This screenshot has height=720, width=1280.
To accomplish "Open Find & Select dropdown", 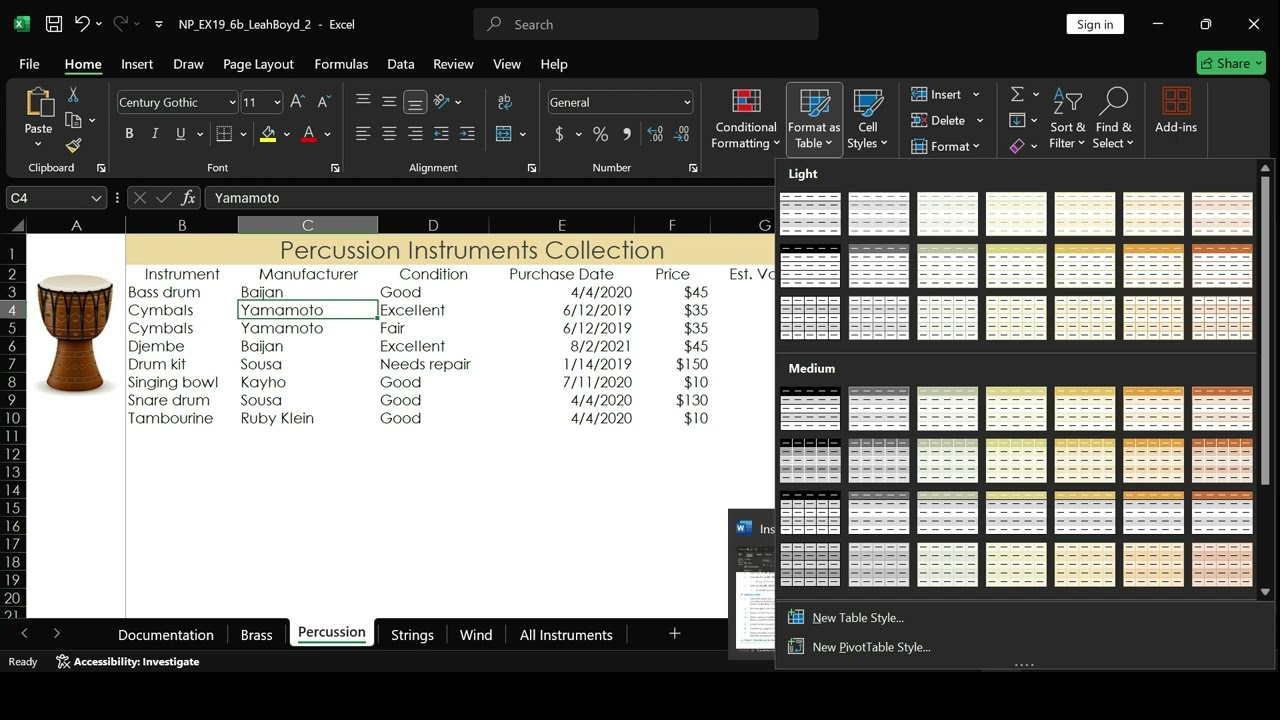I will 1113,118.
